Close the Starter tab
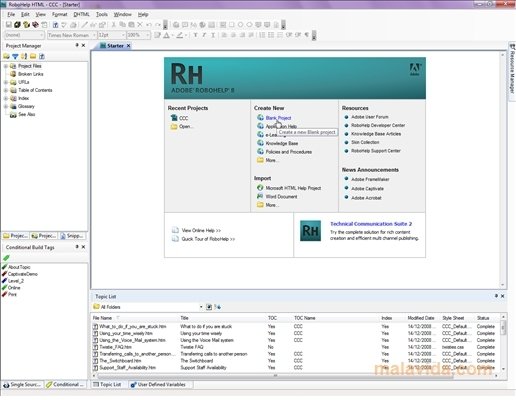The height and width of the screenshot is (400, 516). coord(128,46)
